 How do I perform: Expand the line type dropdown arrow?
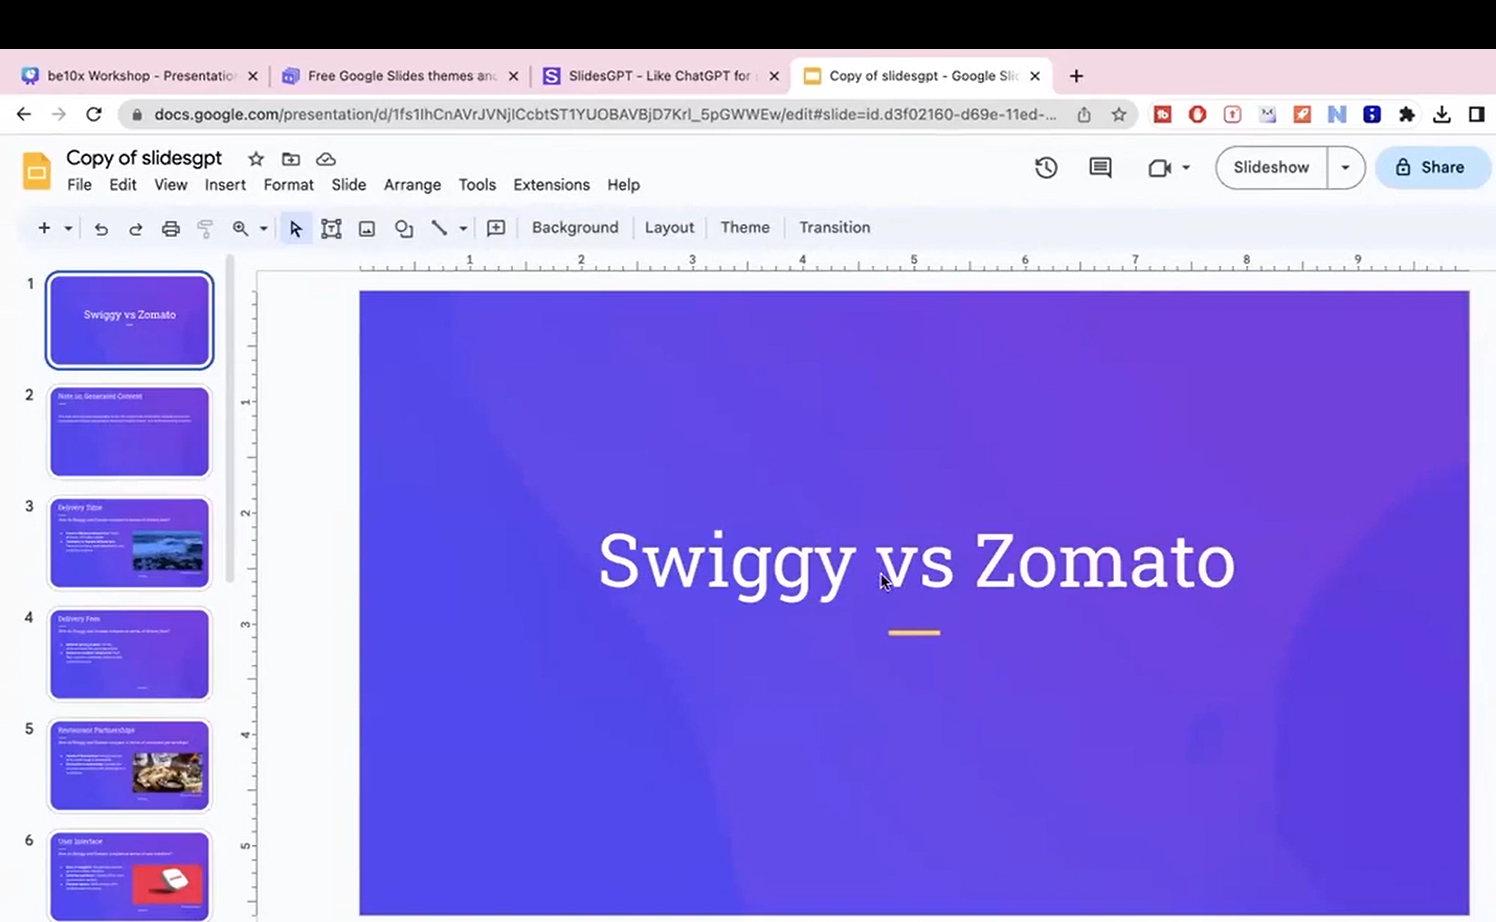(463, 228)
